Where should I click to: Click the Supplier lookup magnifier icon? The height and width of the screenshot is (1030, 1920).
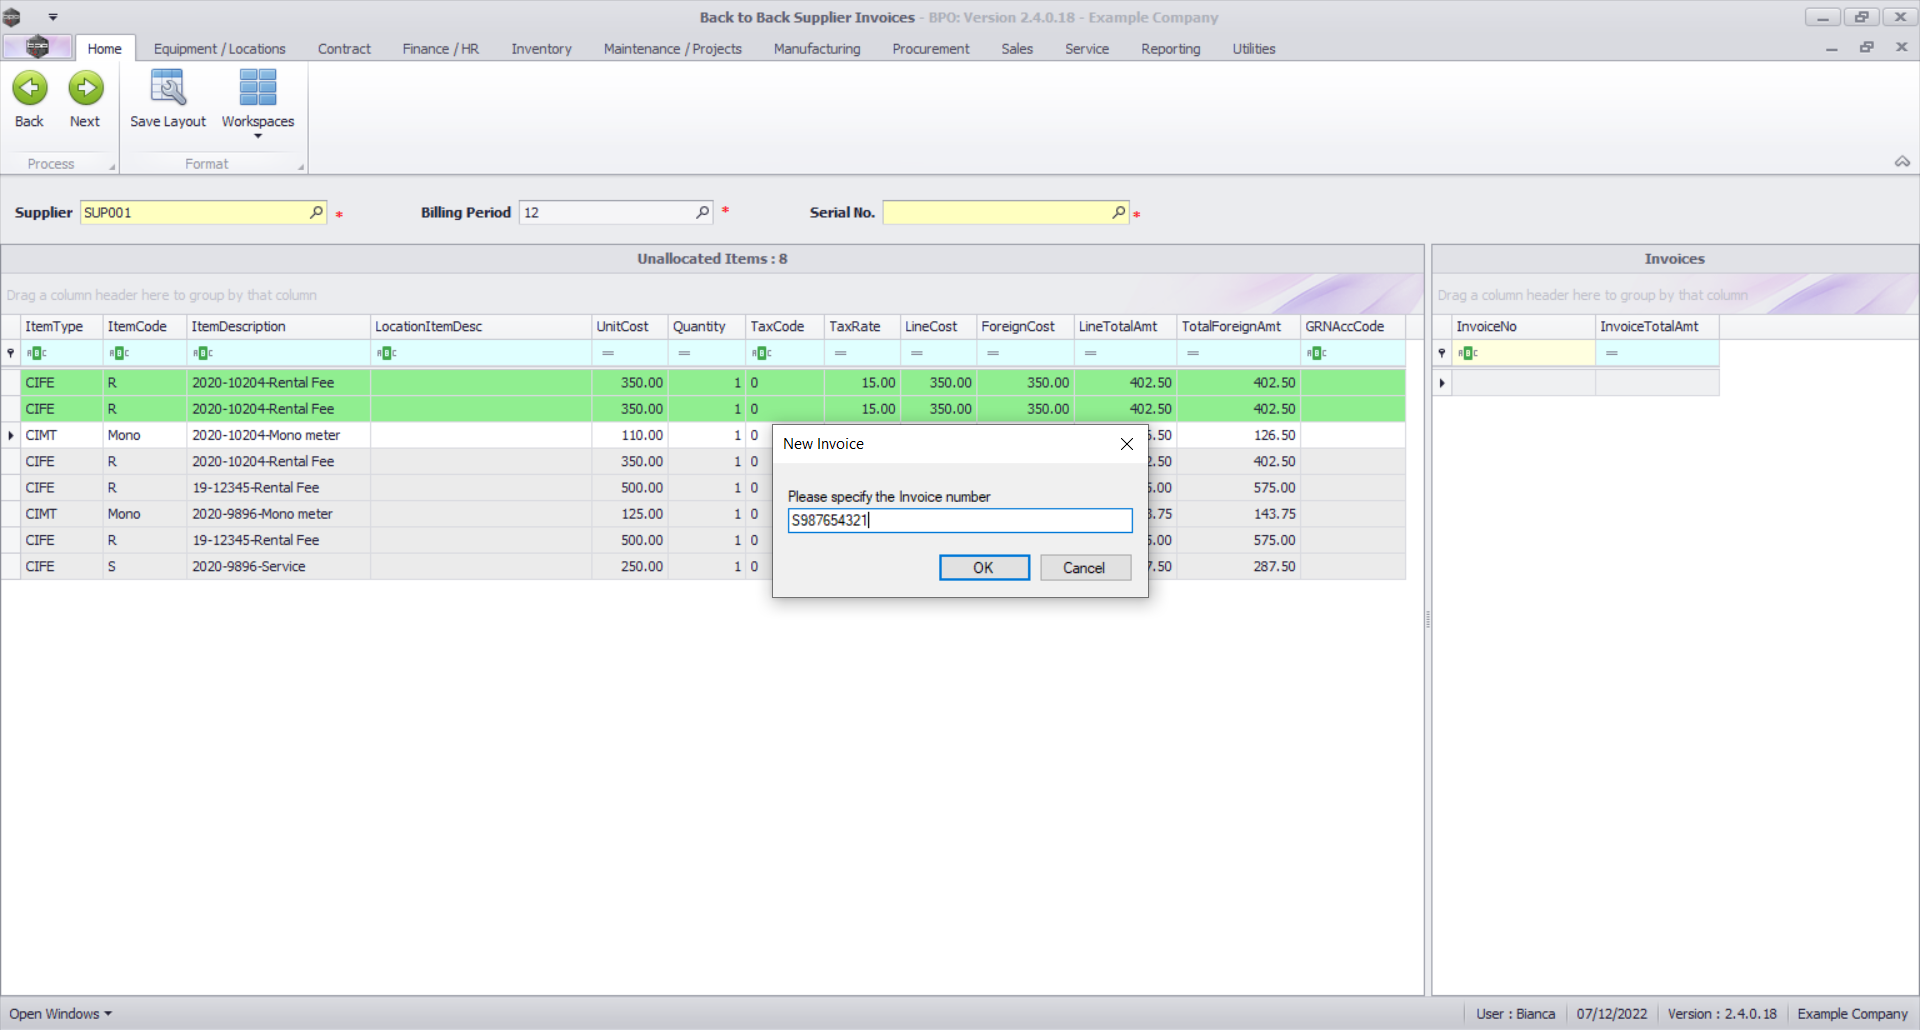point(316,212)
